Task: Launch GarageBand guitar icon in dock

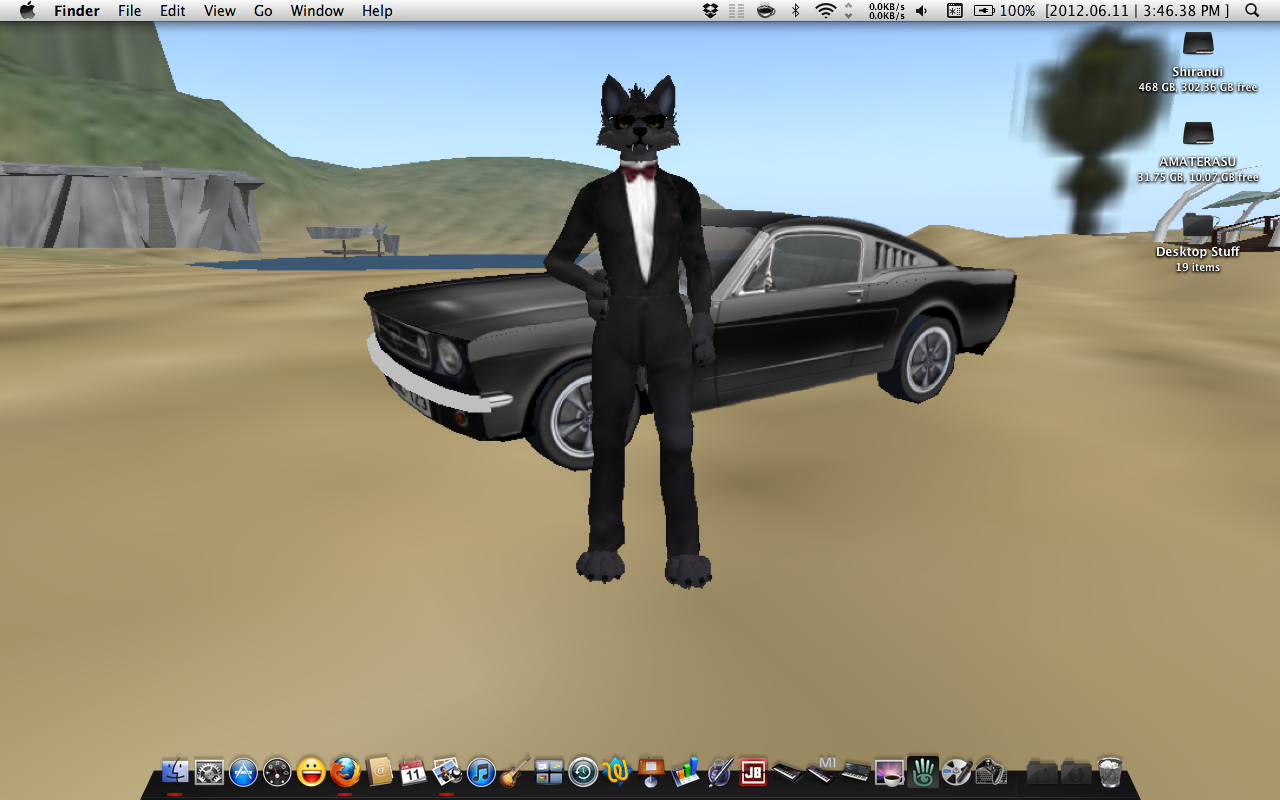Action: coord(515,771)
